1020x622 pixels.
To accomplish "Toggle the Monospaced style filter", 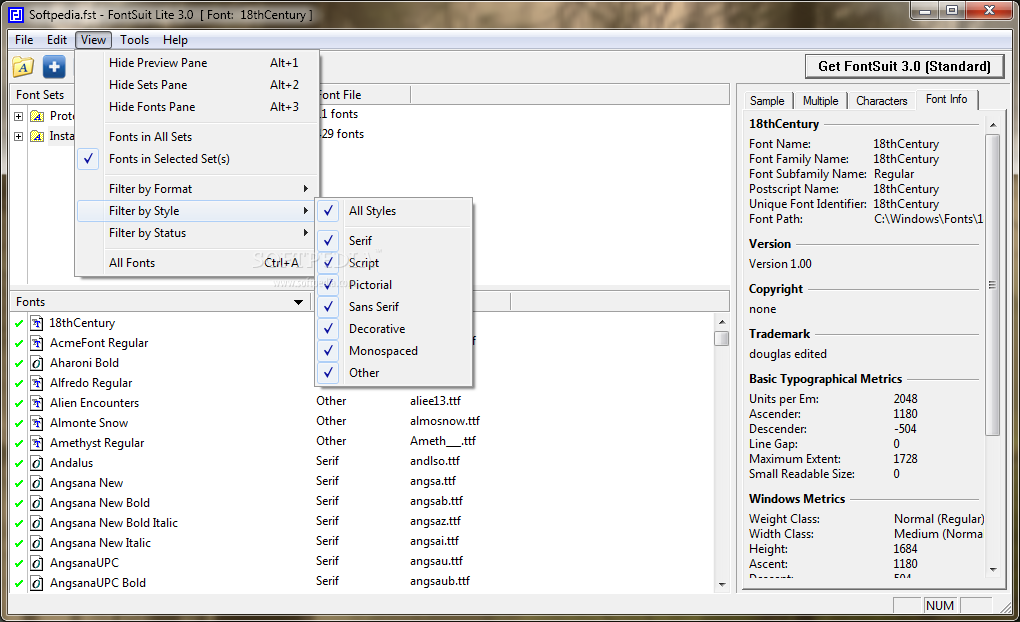I will coord(394,351).
